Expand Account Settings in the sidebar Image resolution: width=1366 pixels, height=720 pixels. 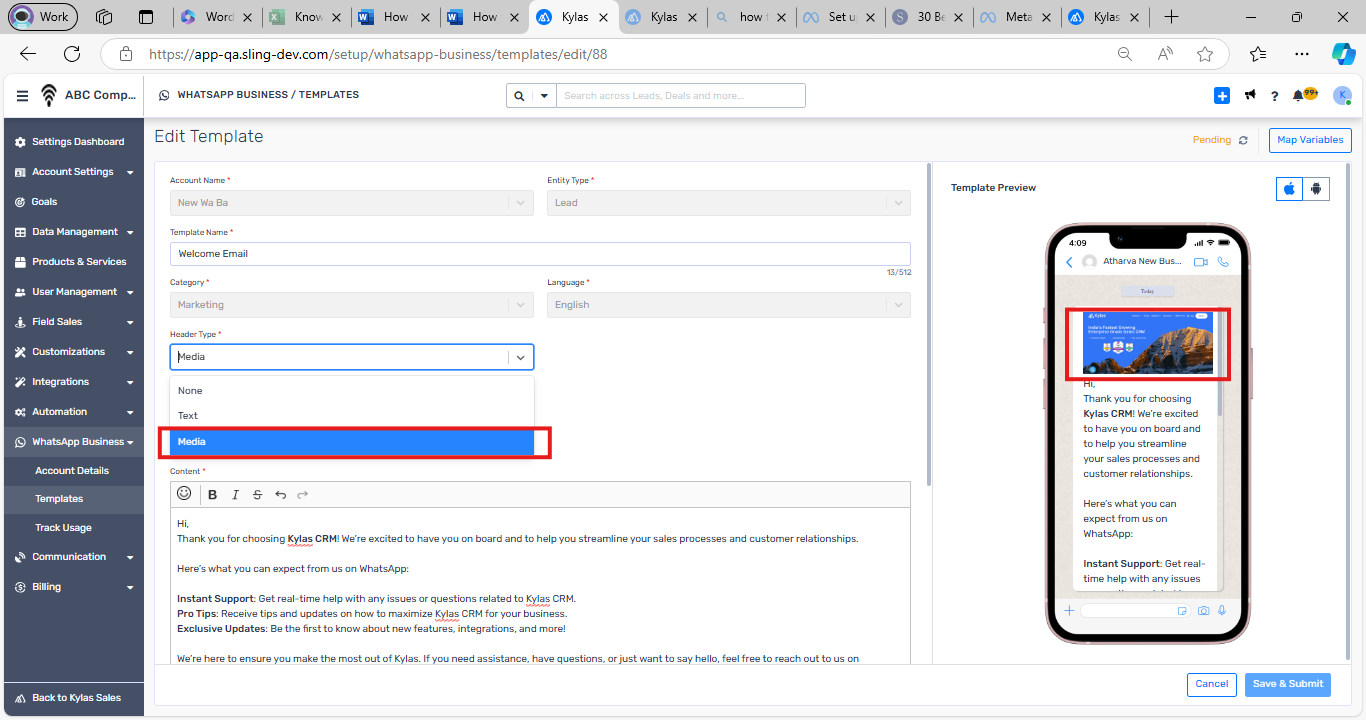point(73,172)
